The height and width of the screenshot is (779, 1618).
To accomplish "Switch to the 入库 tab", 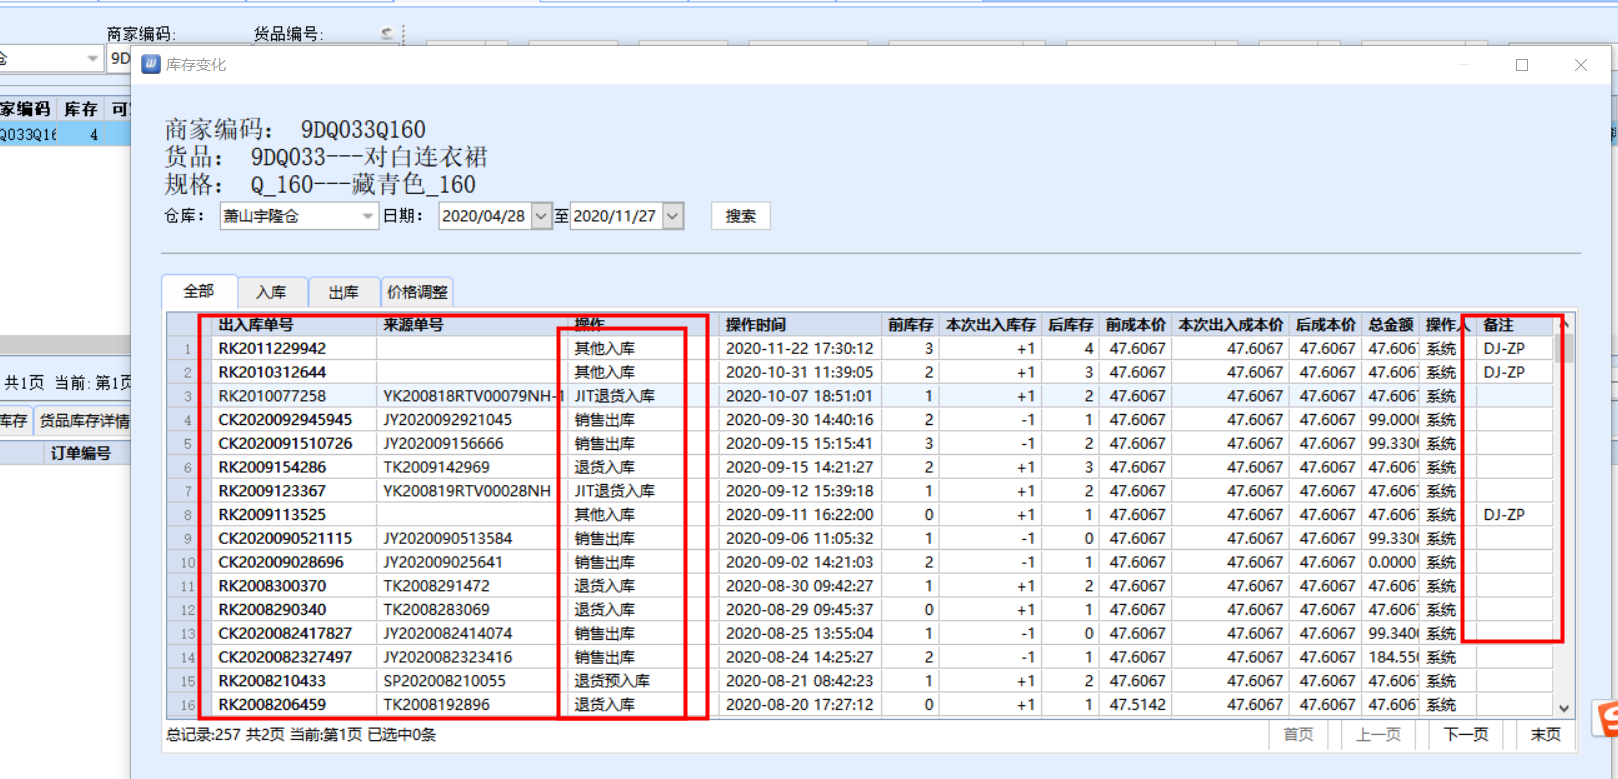I will pyautogui.click(x=271, y=292).
